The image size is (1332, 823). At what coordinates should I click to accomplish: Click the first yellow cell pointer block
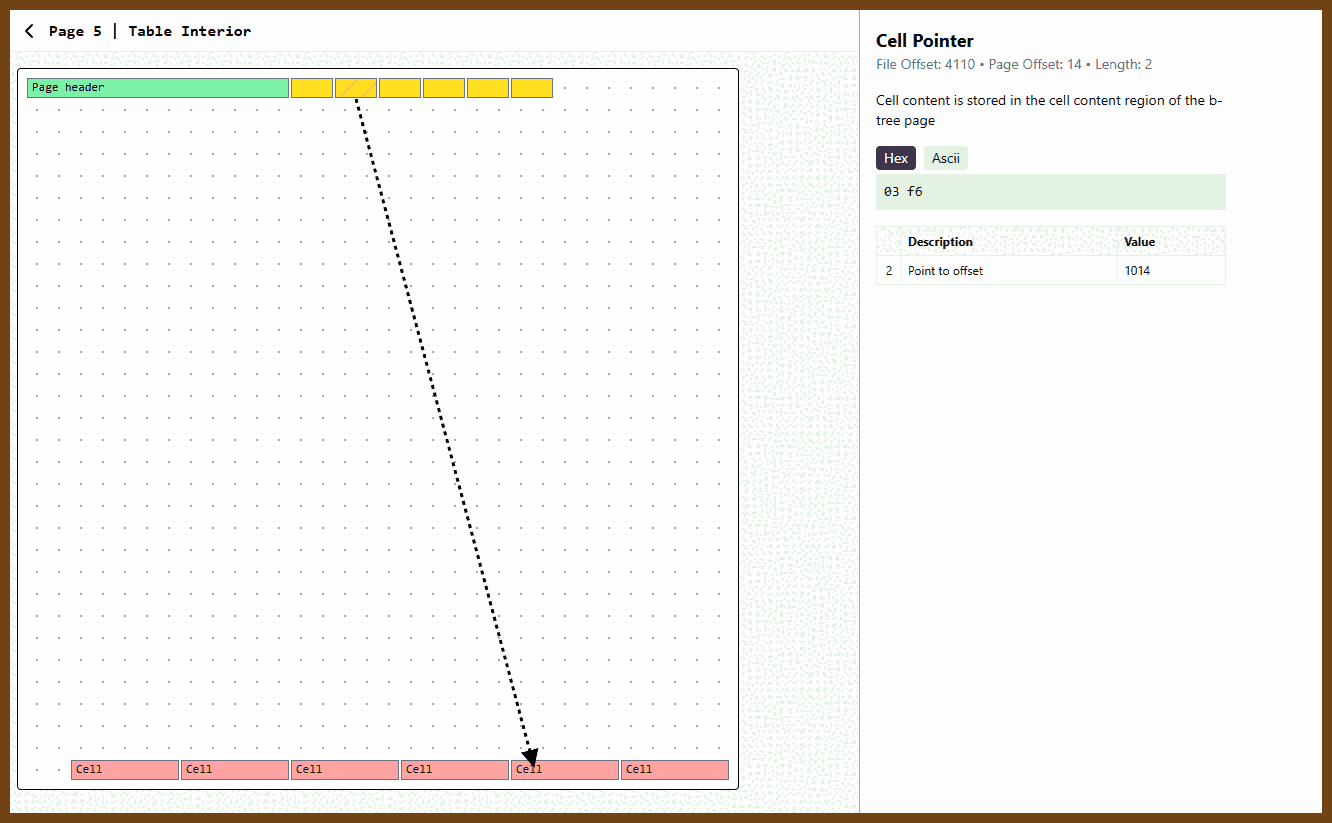[x=312, y=88]
